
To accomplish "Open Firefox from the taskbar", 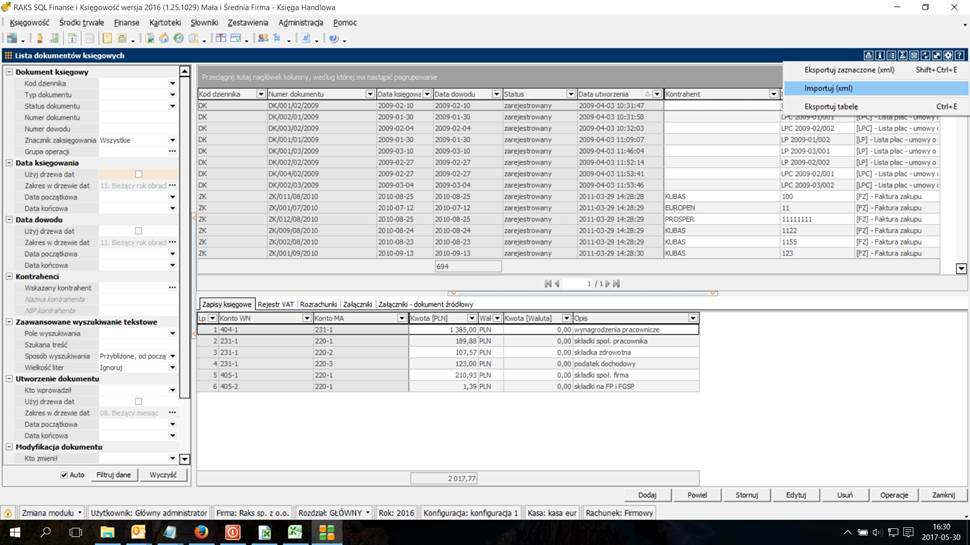I will (x=201, y=533).
